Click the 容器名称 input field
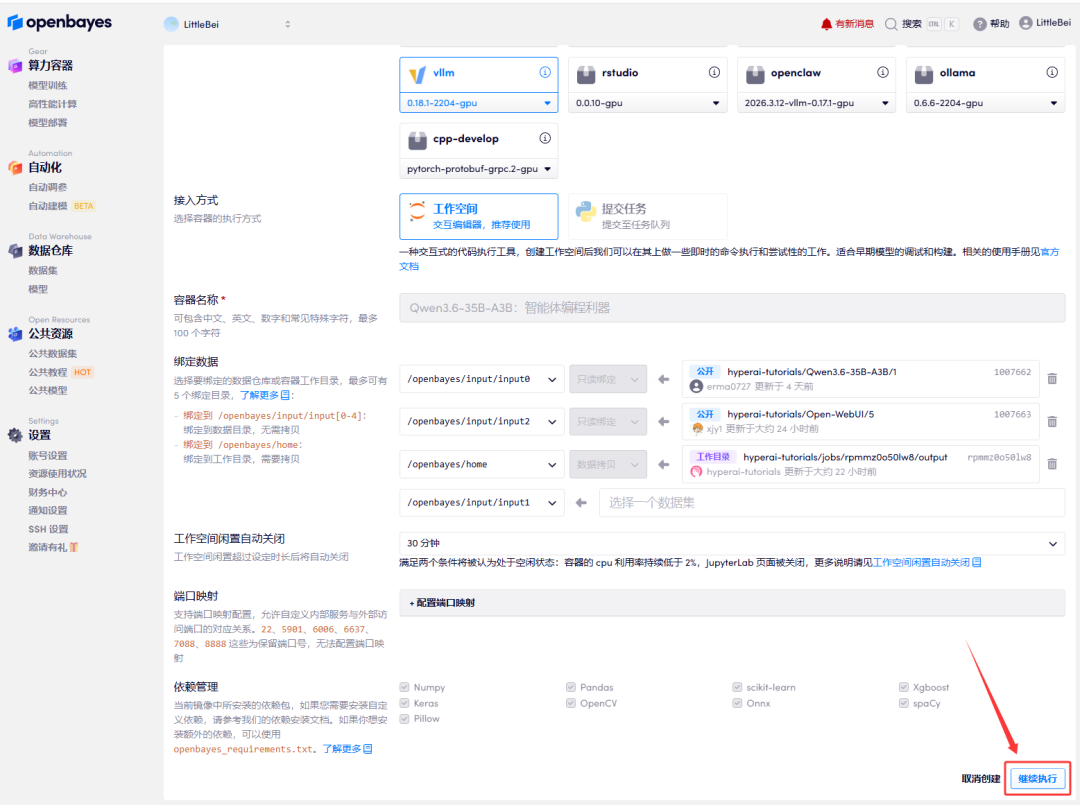 pos(732,308)
